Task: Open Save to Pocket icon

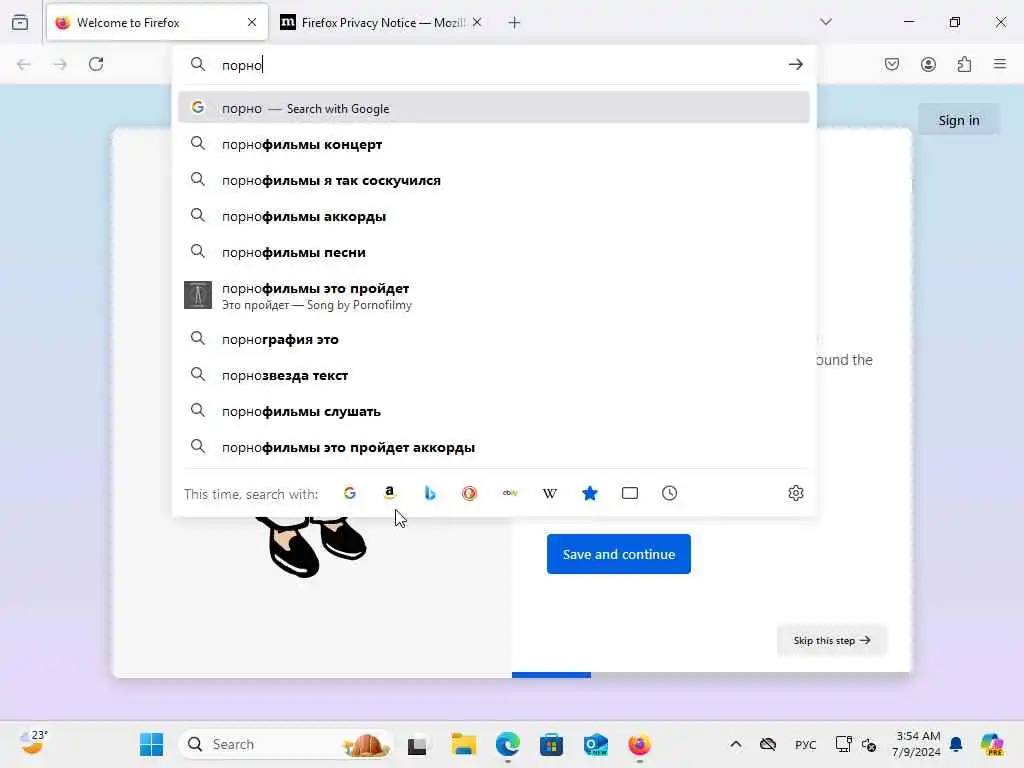Action: [892, 64]
